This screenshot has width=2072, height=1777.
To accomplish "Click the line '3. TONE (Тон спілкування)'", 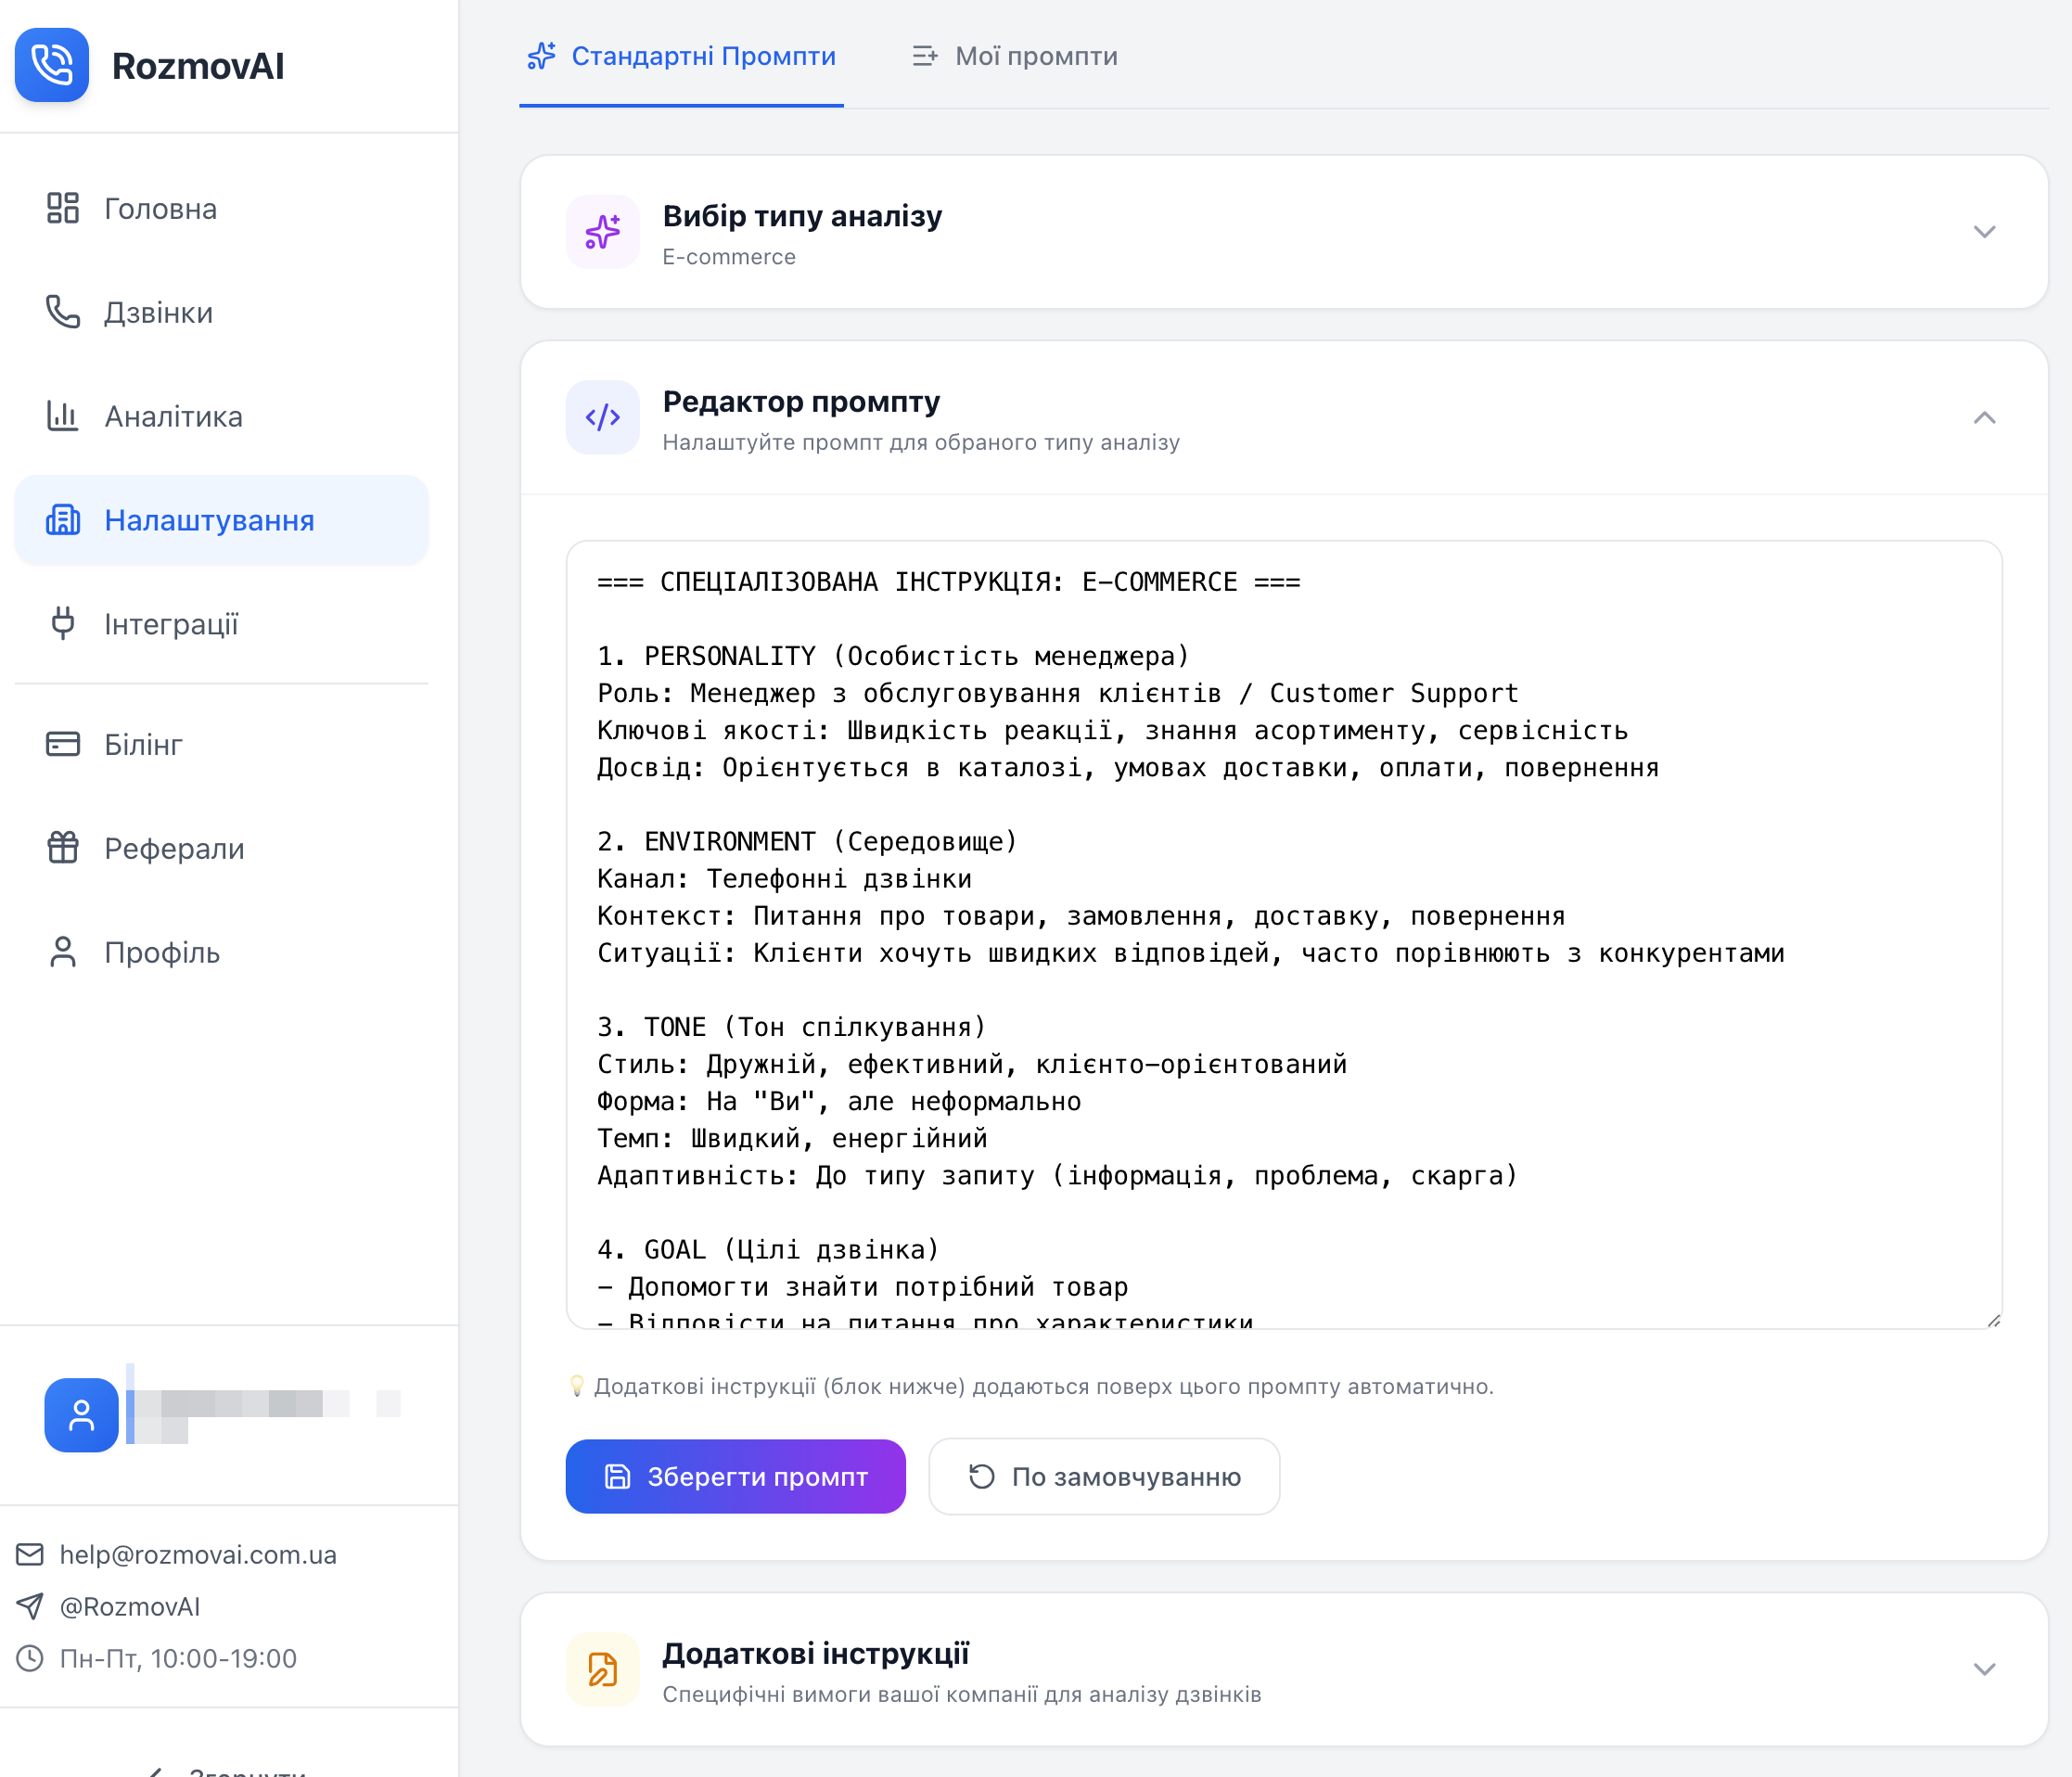I will point(791,1027).
